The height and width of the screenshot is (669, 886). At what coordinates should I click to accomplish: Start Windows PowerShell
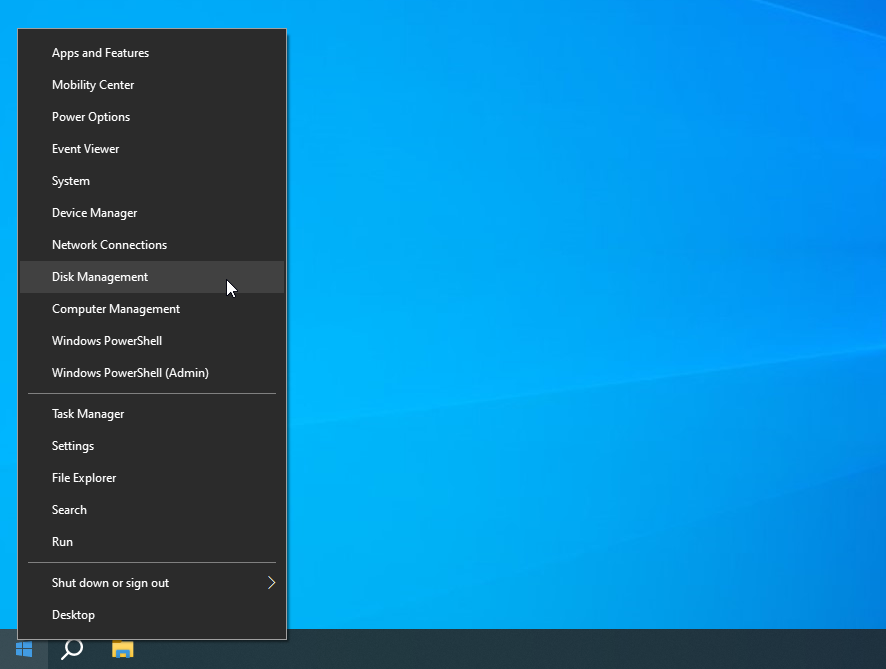click(x=152, y=341)
